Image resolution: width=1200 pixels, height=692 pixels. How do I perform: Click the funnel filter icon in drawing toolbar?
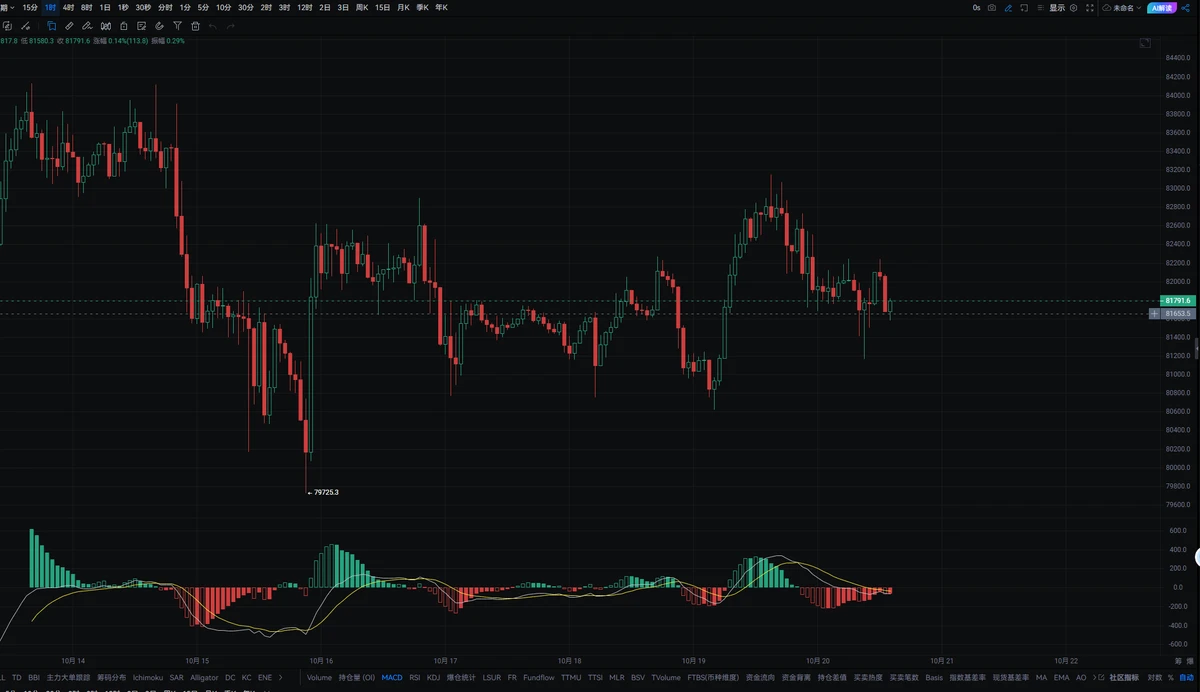pyautogui.click(x=177, y=25)
